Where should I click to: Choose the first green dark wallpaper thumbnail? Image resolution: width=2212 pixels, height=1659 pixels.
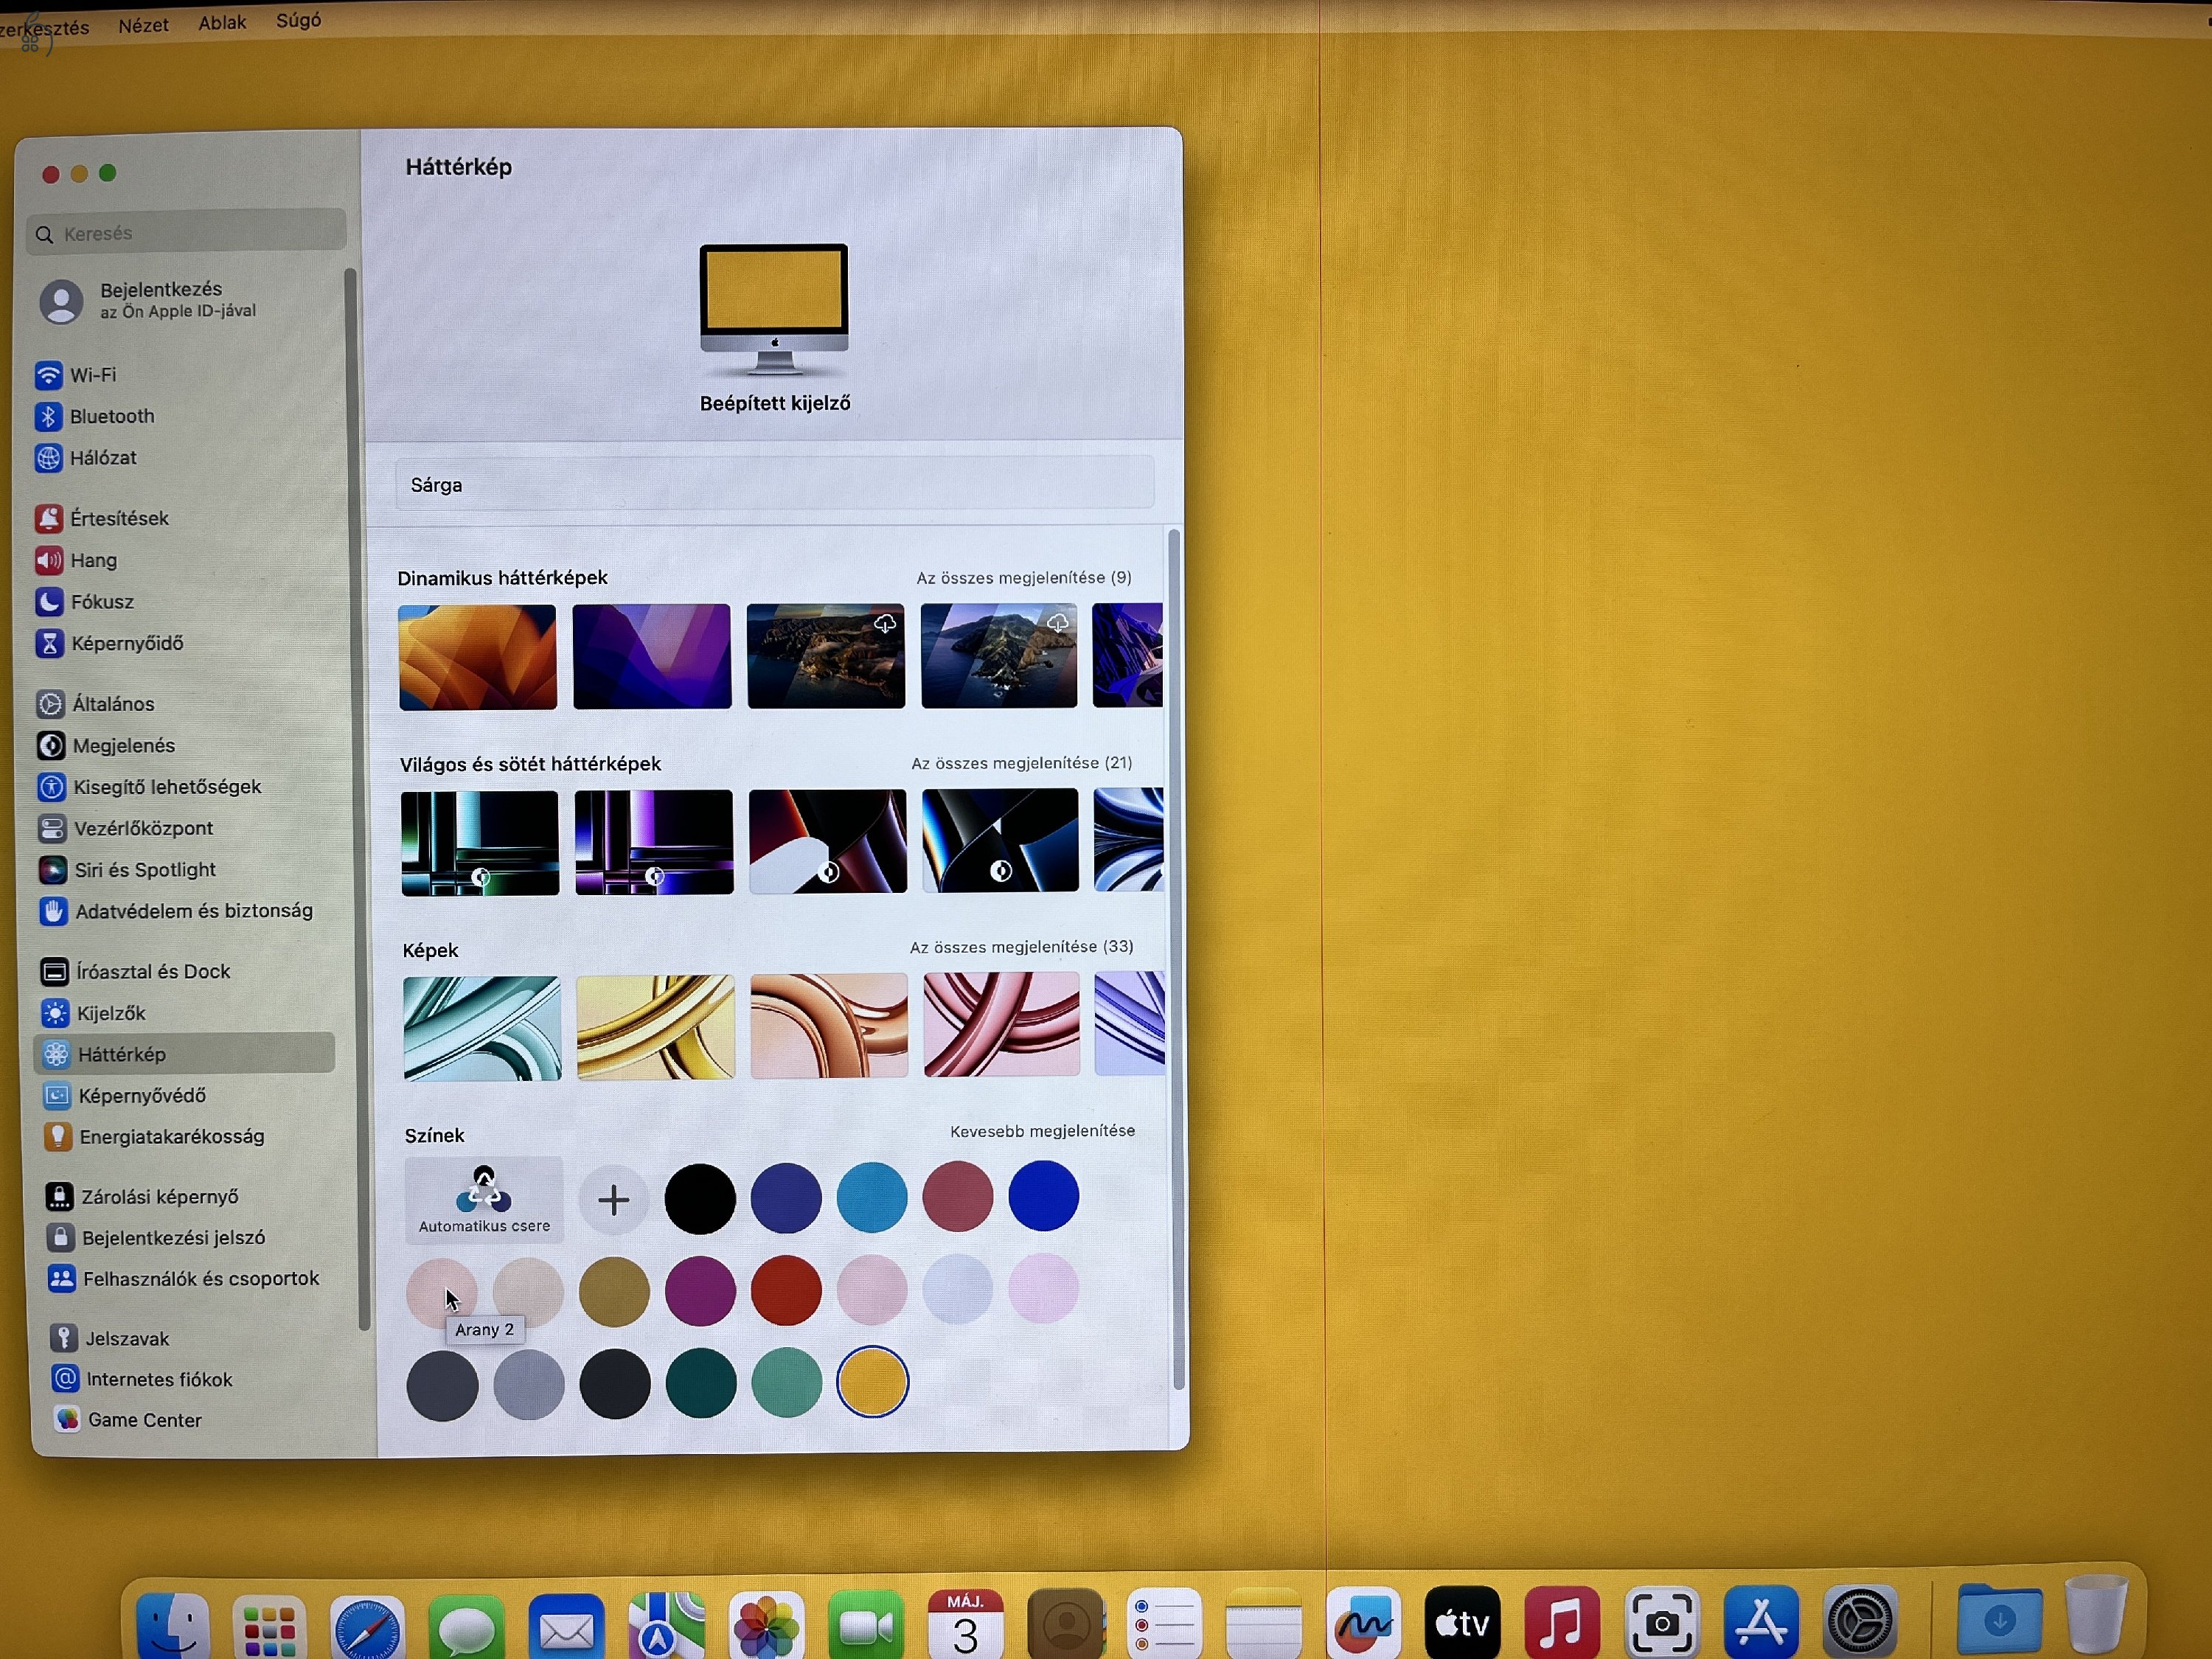(480, 843)
